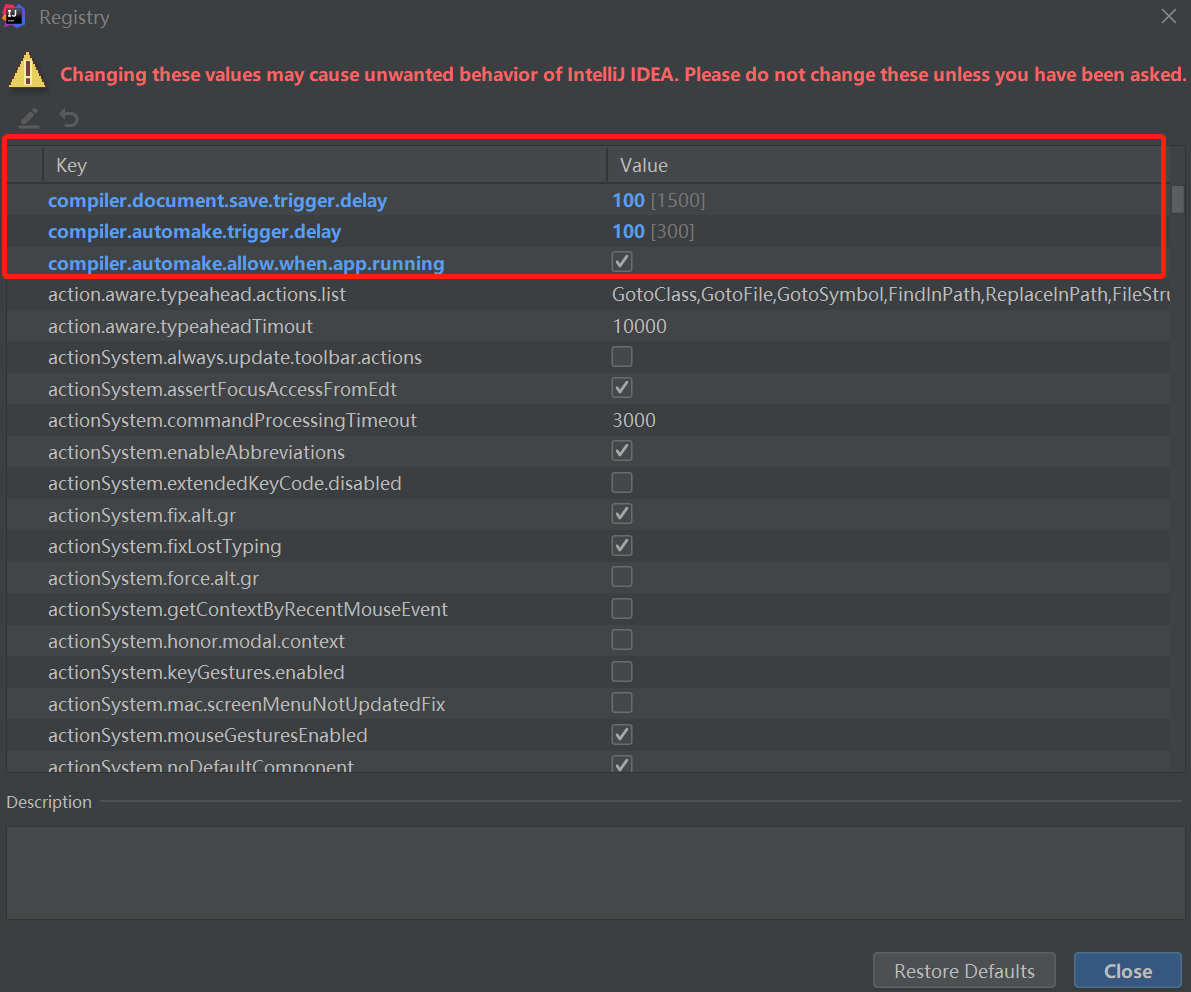Select actionSystem.mouseGesturesEnabled key text
The width and height of the screenshot is (1191, 992).
point(207,736)
